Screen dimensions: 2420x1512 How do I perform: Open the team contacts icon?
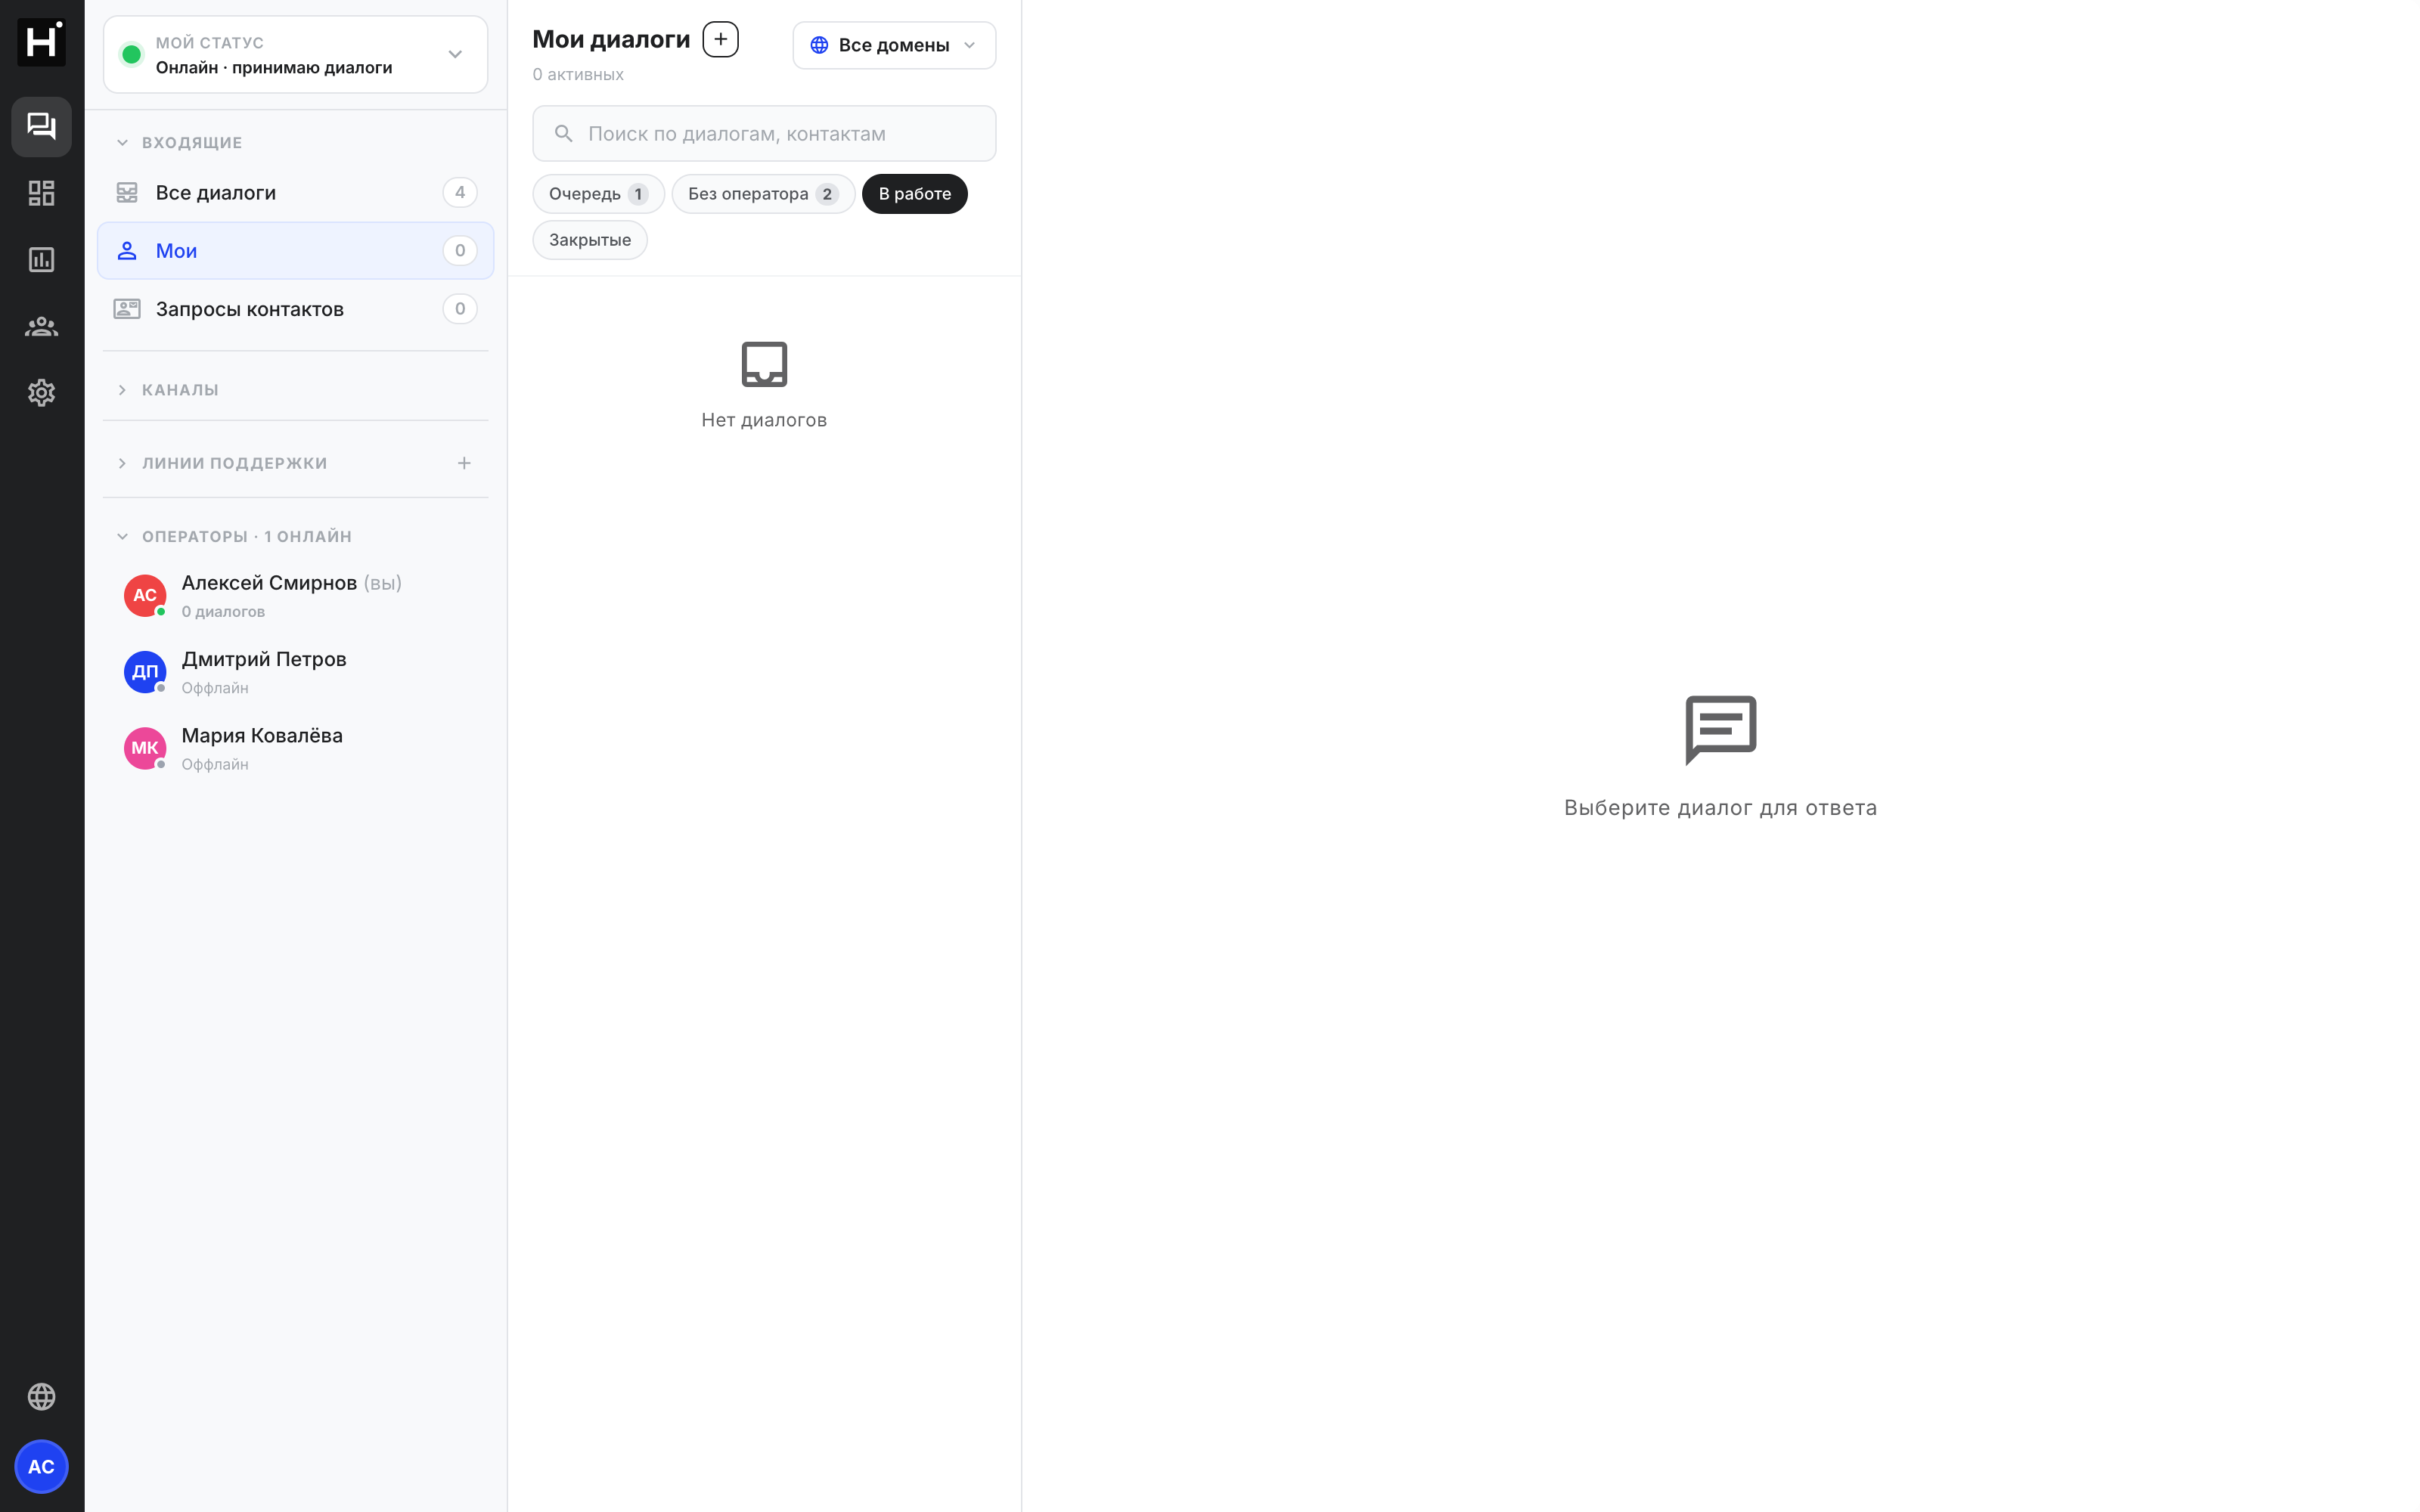click(x=41, y=326)
